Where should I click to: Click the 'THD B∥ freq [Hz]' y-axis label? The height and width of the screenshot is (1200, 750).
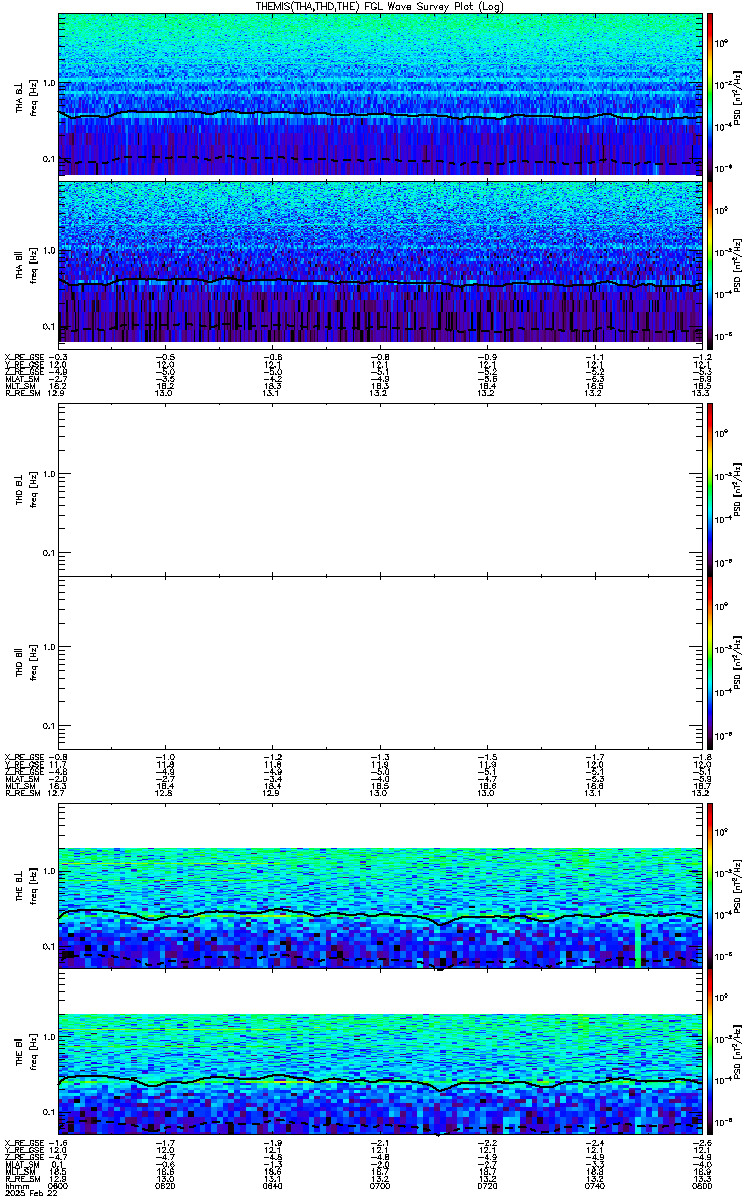(x=25, y=662)
